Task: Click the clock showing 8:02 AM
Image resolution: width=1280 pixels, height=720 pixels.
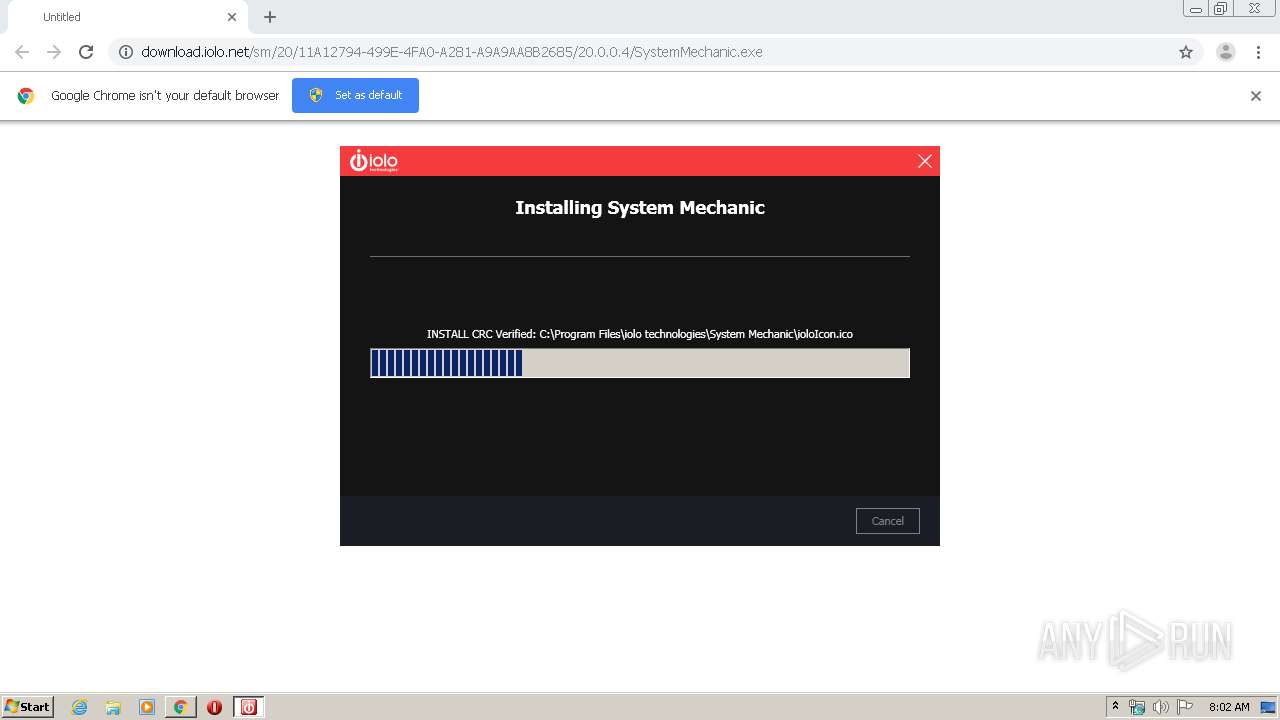Action: point(1229,707)
